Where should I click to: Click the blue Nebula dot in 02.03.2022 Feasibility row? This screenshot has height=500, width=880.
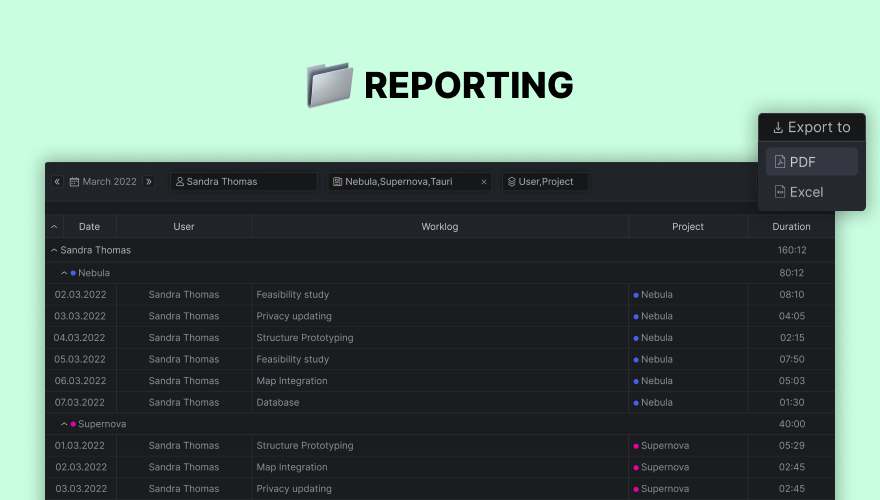click(636, 295)
